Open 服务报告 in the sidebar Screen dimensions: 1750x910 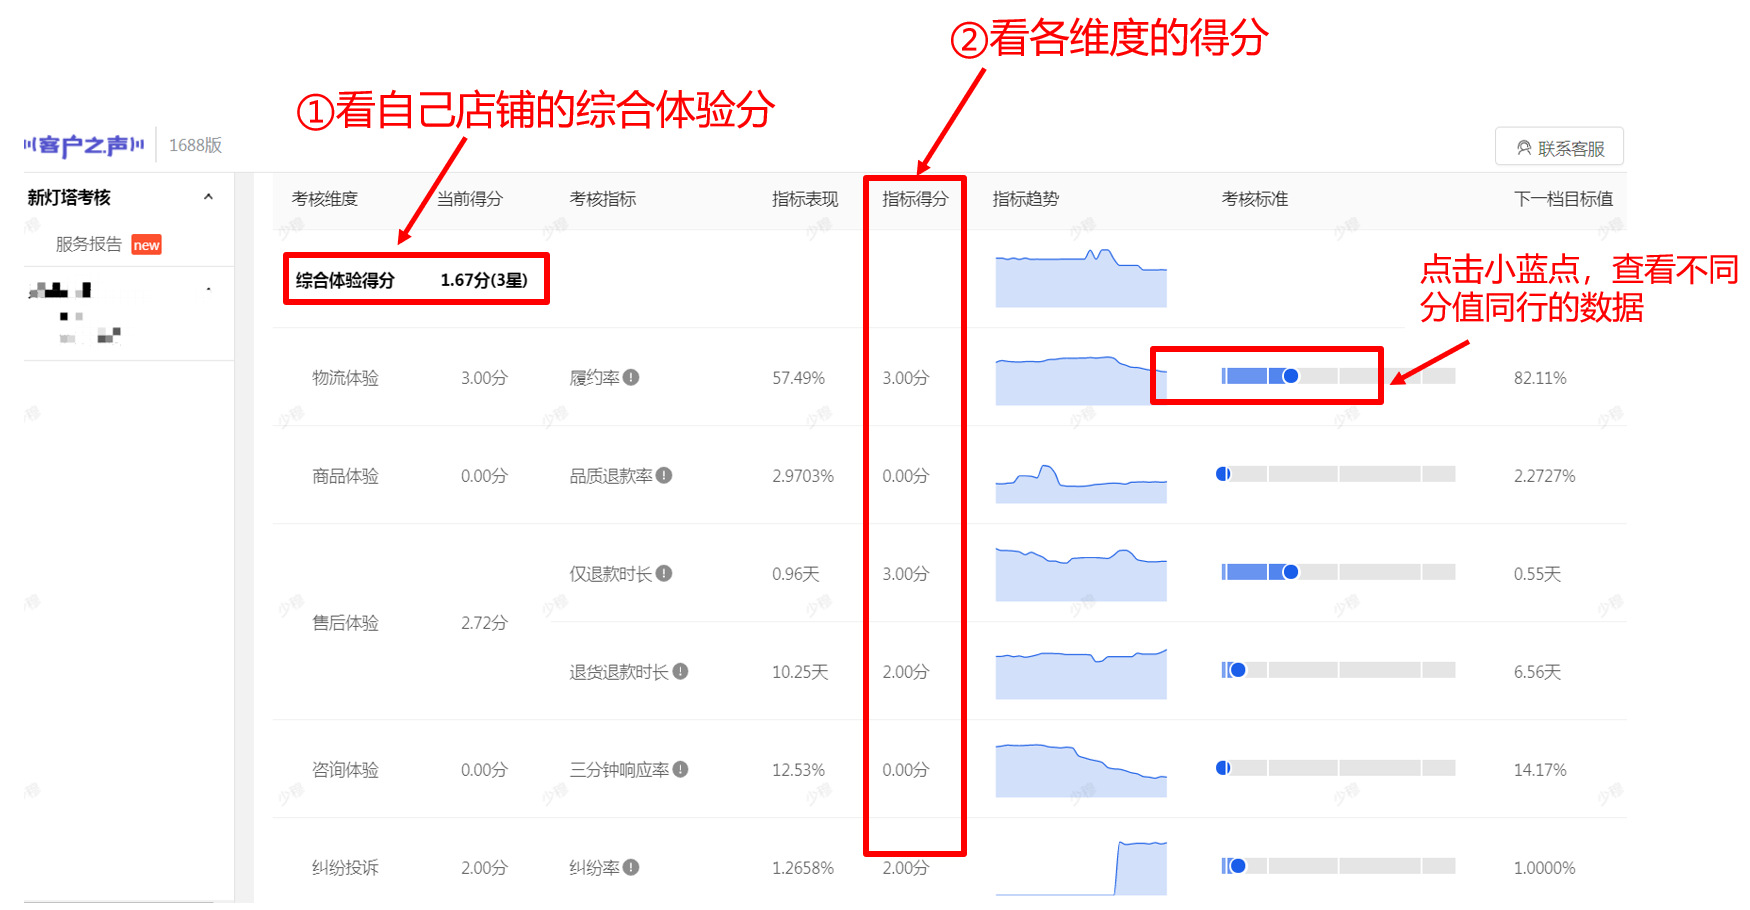click(x=89, y=244)
